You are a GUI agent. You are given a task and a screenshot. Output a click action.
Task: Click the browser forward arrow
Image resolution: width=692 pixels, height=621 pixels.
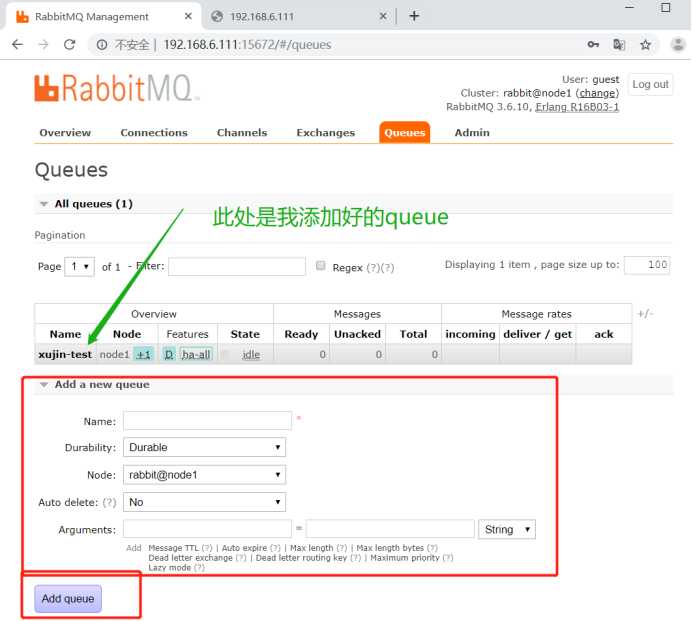43,45
